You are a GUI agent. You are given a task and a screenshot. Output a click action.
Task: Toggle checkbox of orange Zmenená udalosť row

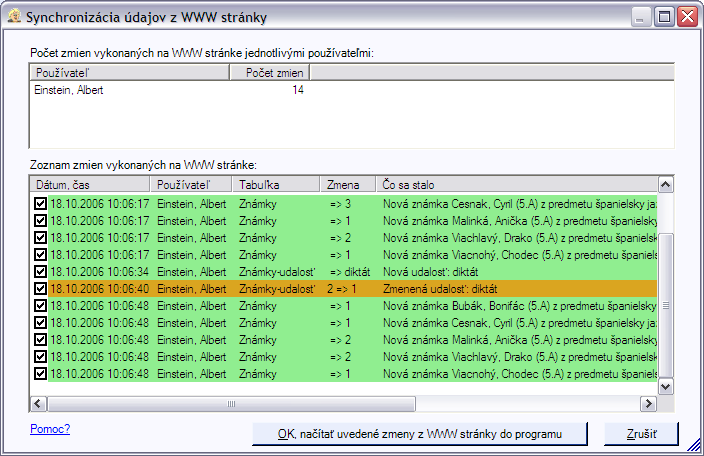click(40, 289)
